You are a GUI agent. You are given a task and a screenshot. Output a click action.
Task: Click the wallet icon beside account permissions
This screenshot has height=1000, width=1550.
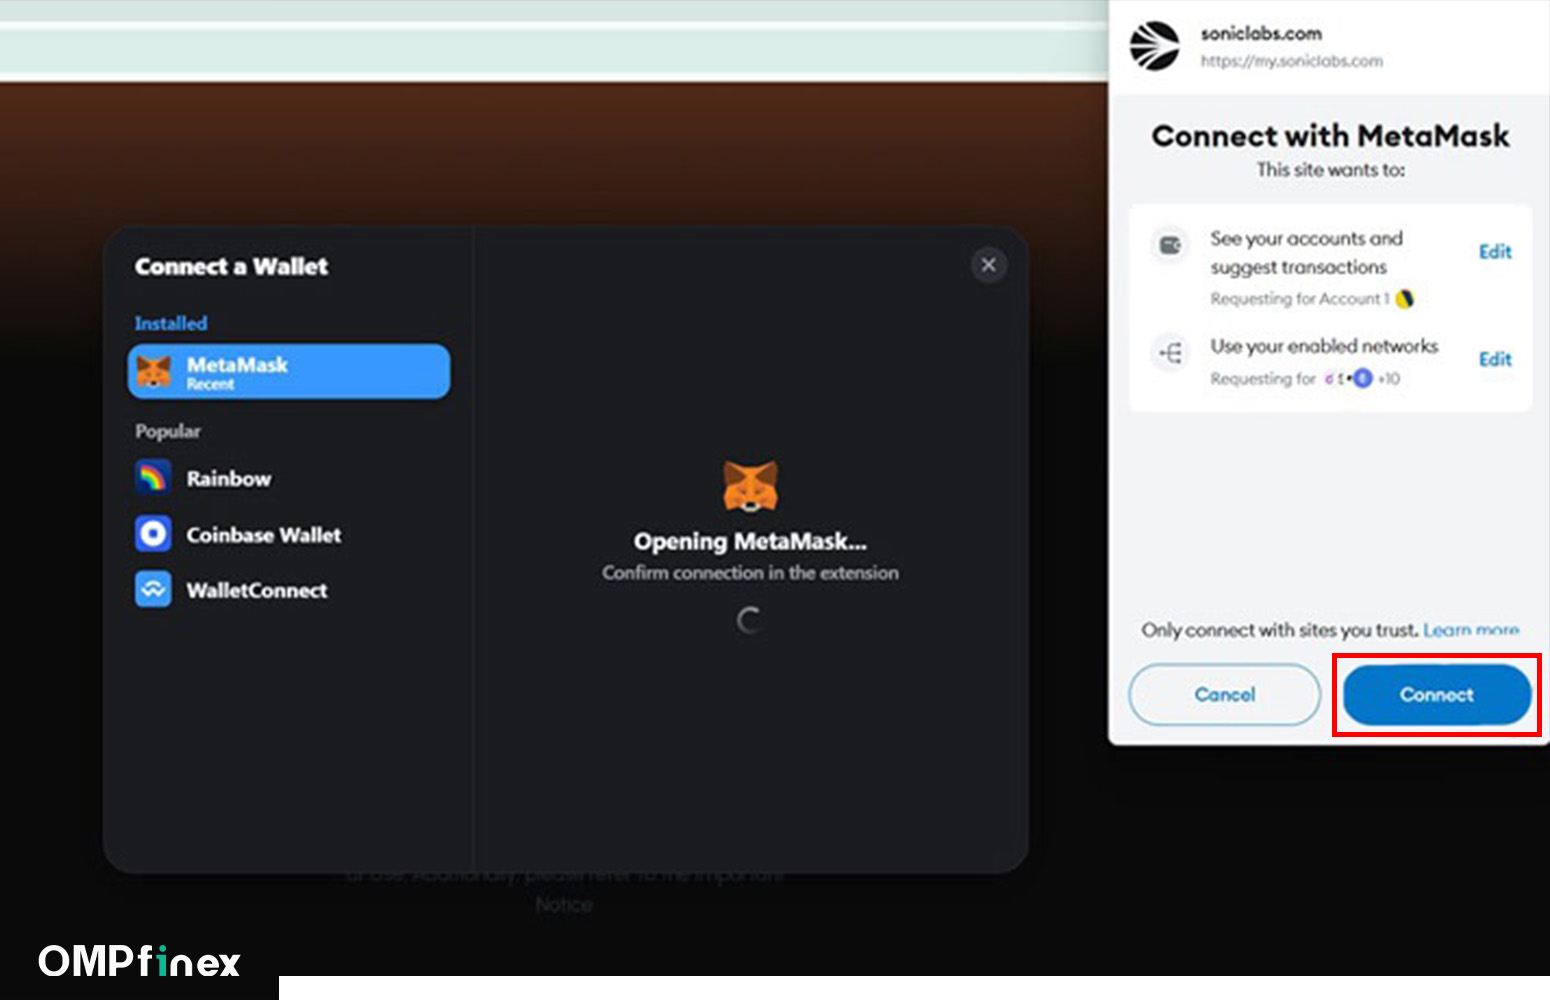[x=1169, y=245]
